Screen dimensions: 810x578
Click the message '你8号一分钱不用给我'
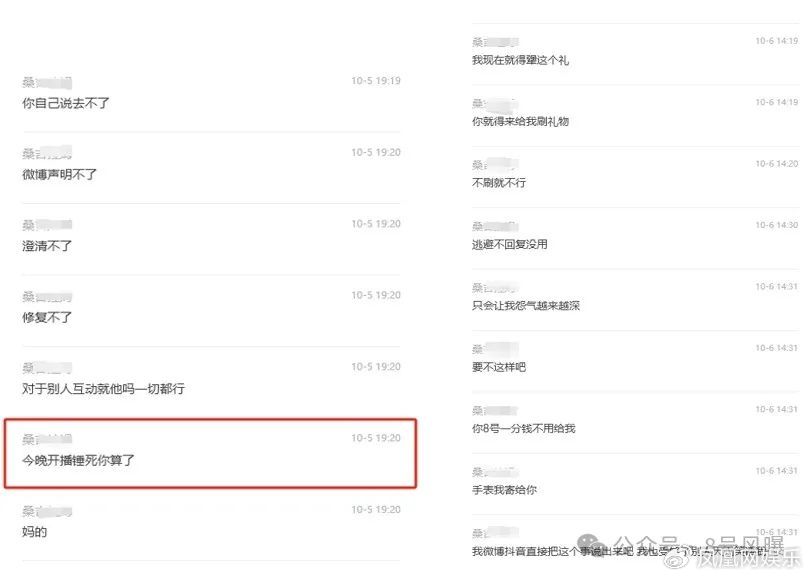[x=523, y=428]
